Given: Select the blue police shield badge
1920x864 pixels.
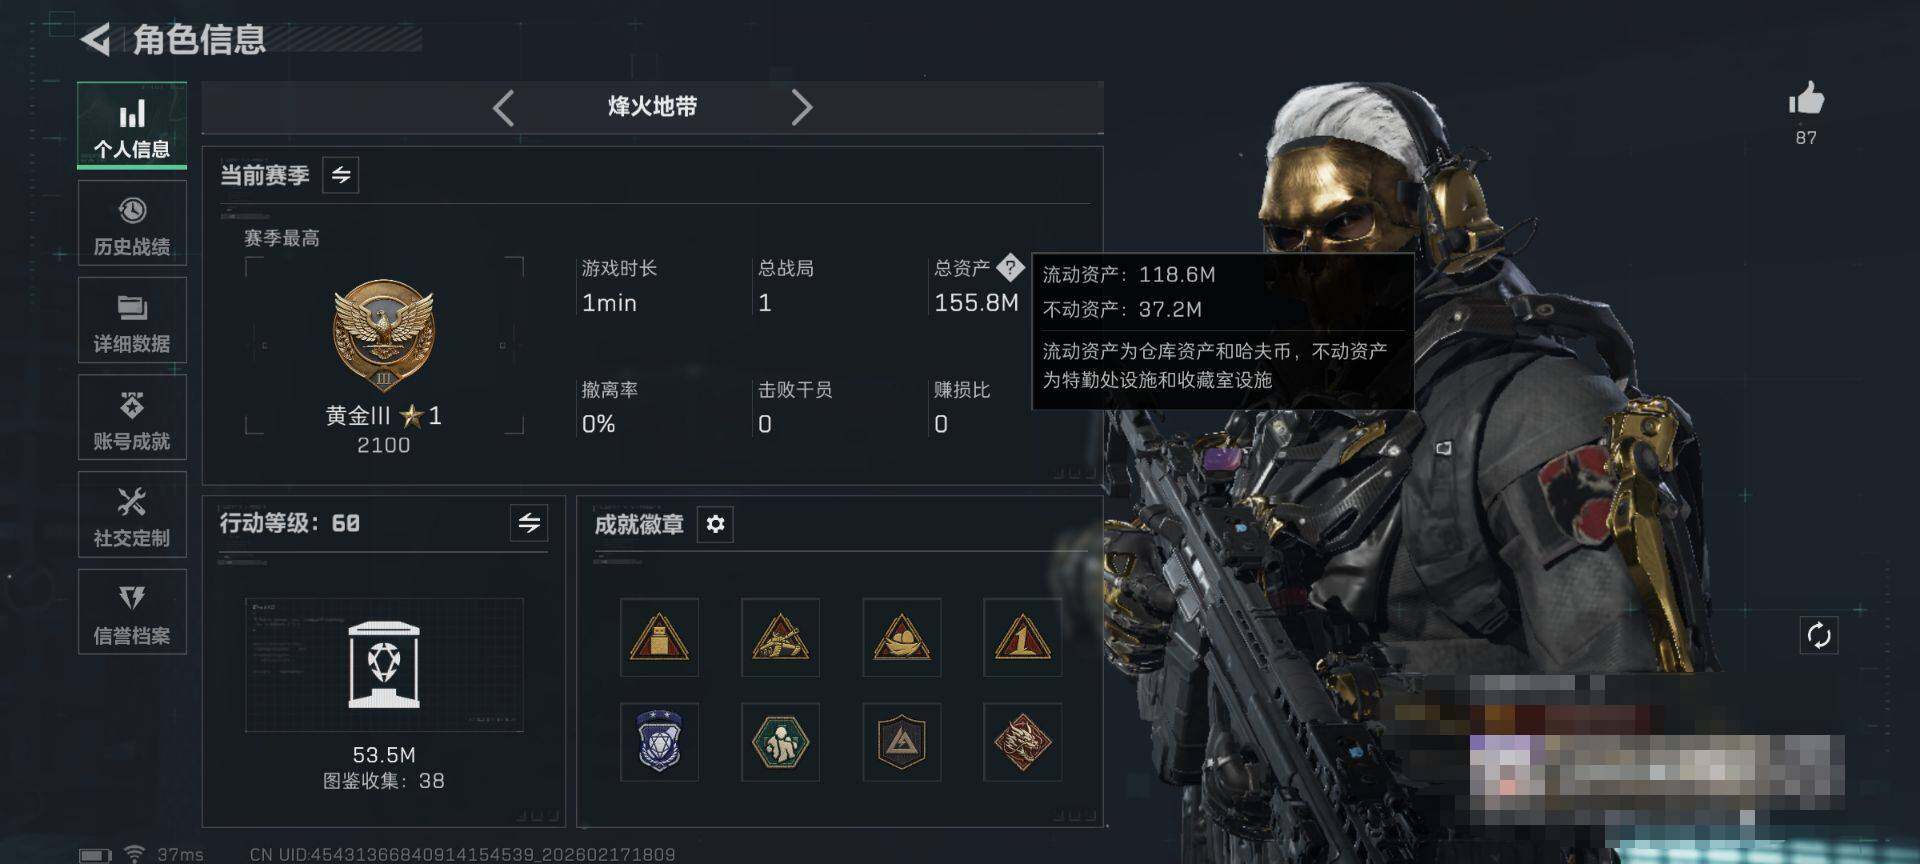Looking at the screenshot, I should tap(659, 742).
